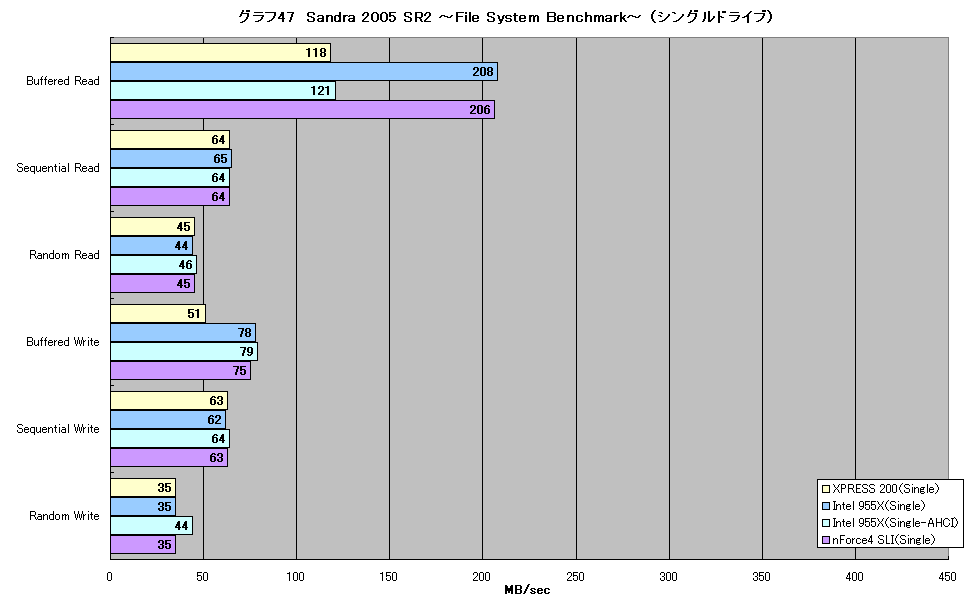Image resolution: width=970 pixels, height=604 pixels.
Task: Select the Random Write category label
Action: (x=64, y=516)
